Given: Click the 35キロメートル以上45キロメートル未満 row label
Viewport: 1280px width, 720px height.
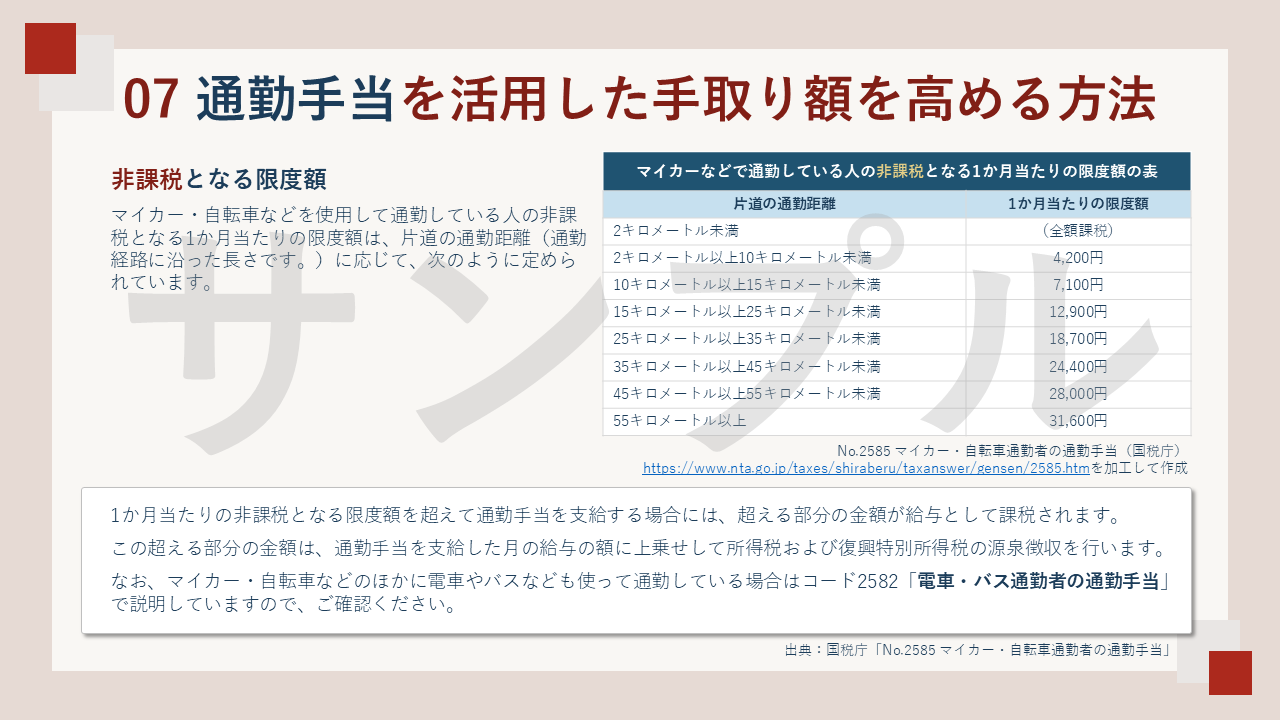Looking at the screenshot, I should pyautogui.click(x=747, y=366).
